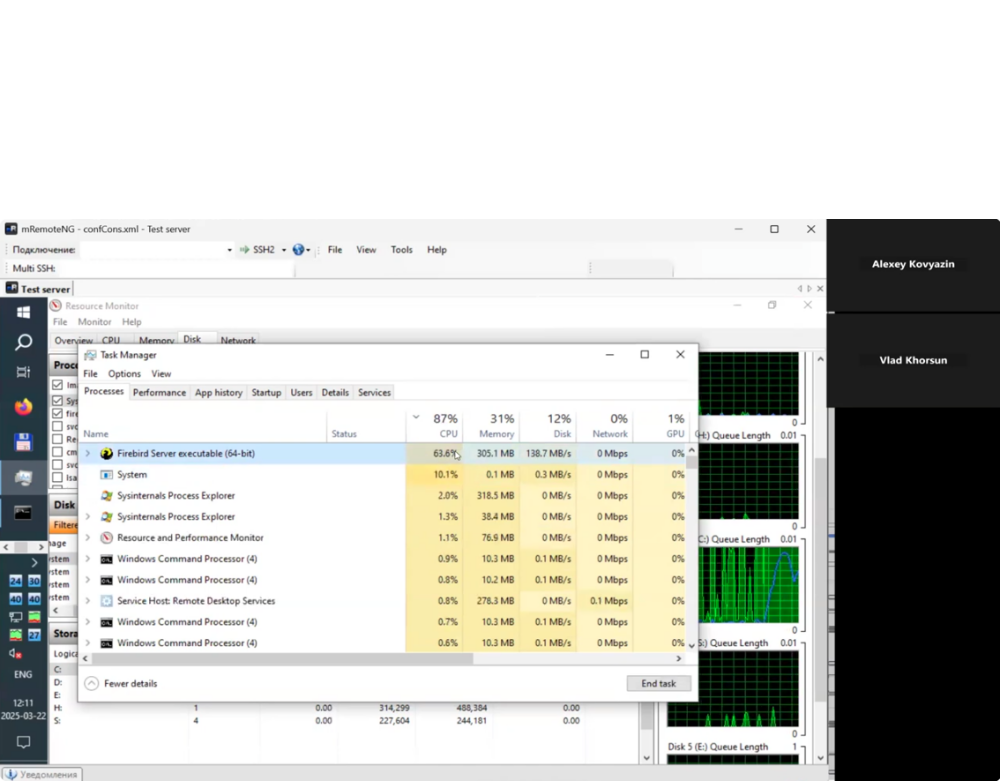The height and width of the screenshot is (781, 1000).
Task: Toggle the Image header checkbox in Resource Monitor
Action: (x=57, y=385)
